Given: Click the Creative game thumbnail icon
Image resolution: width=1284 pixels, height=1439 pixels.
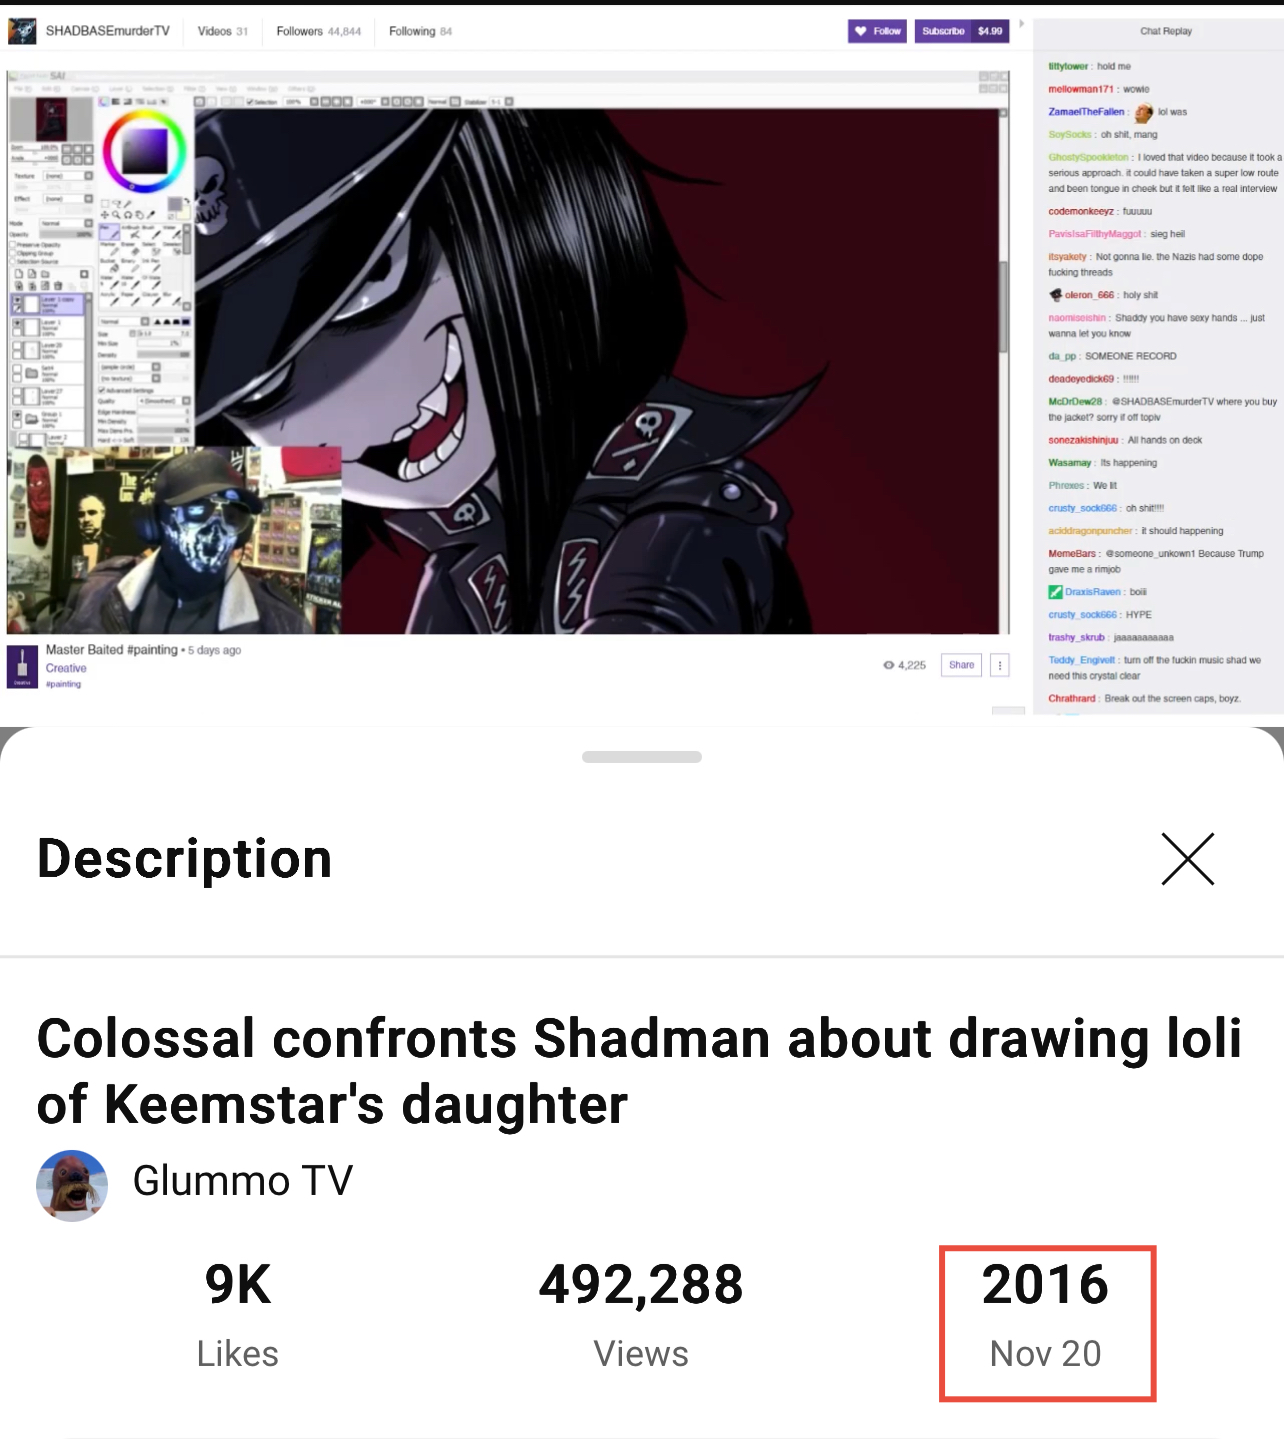Looking at the screenshot, I should [x=22, y=667].
